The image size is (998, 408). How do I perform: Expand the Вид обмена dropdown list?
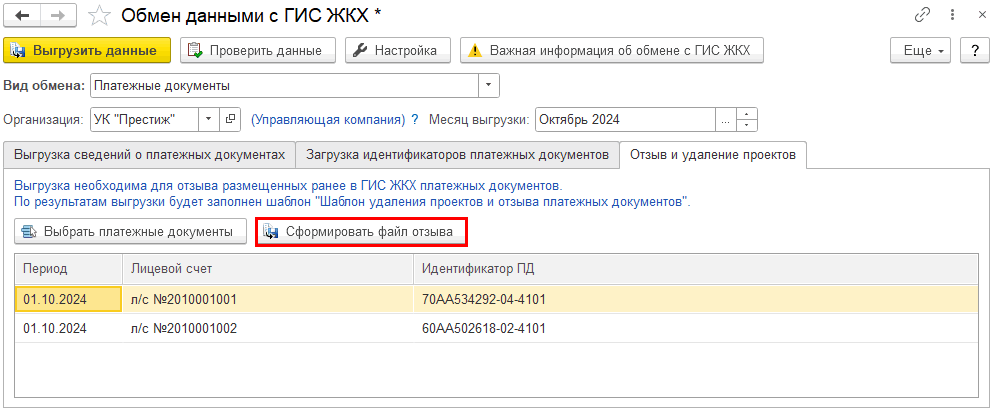click(x=488, y=85)
